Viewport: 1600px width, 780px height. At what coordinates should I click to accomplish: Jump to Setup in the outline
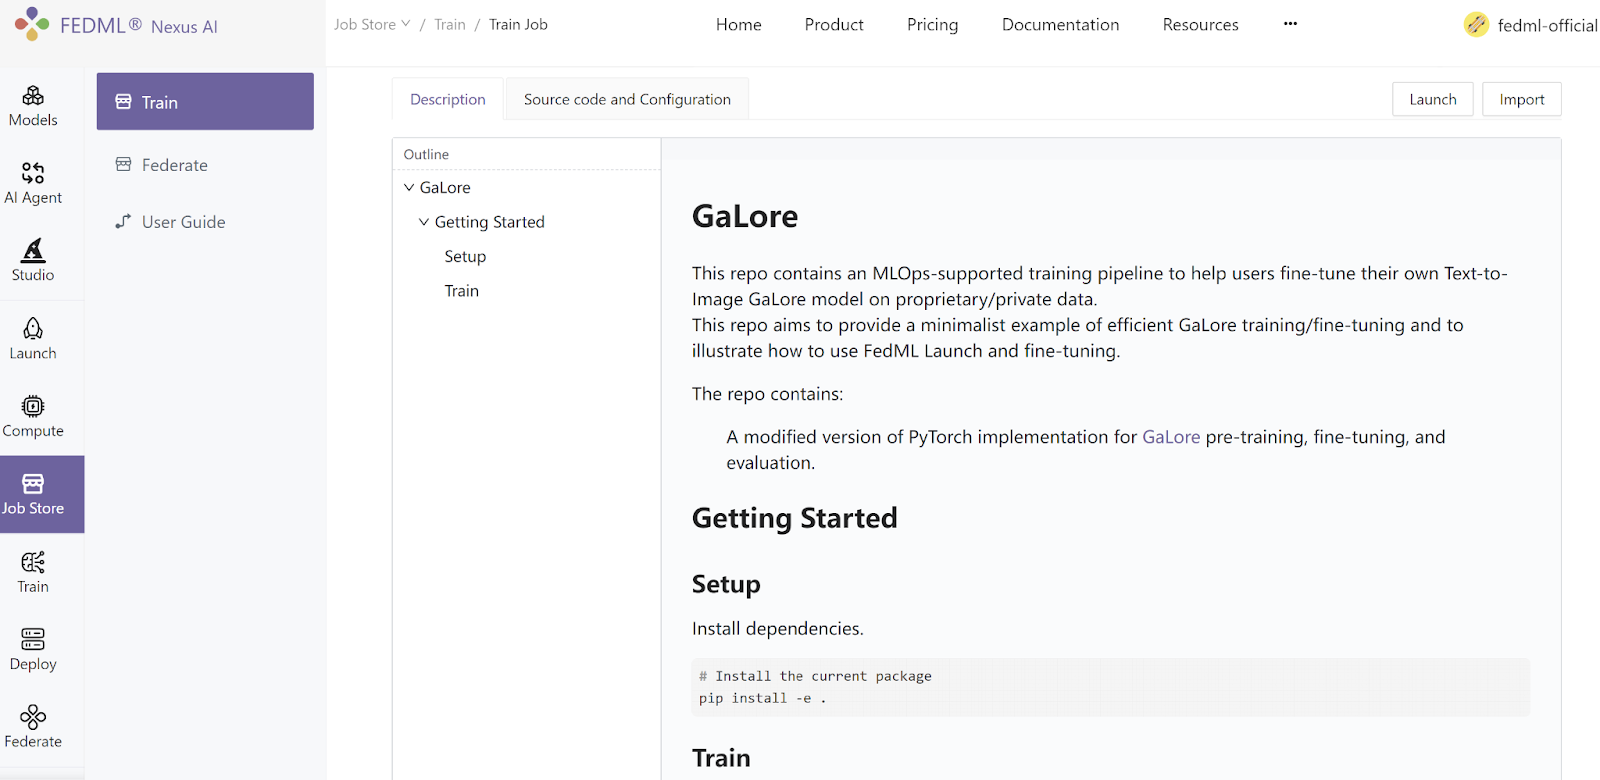tap(465, 256)
